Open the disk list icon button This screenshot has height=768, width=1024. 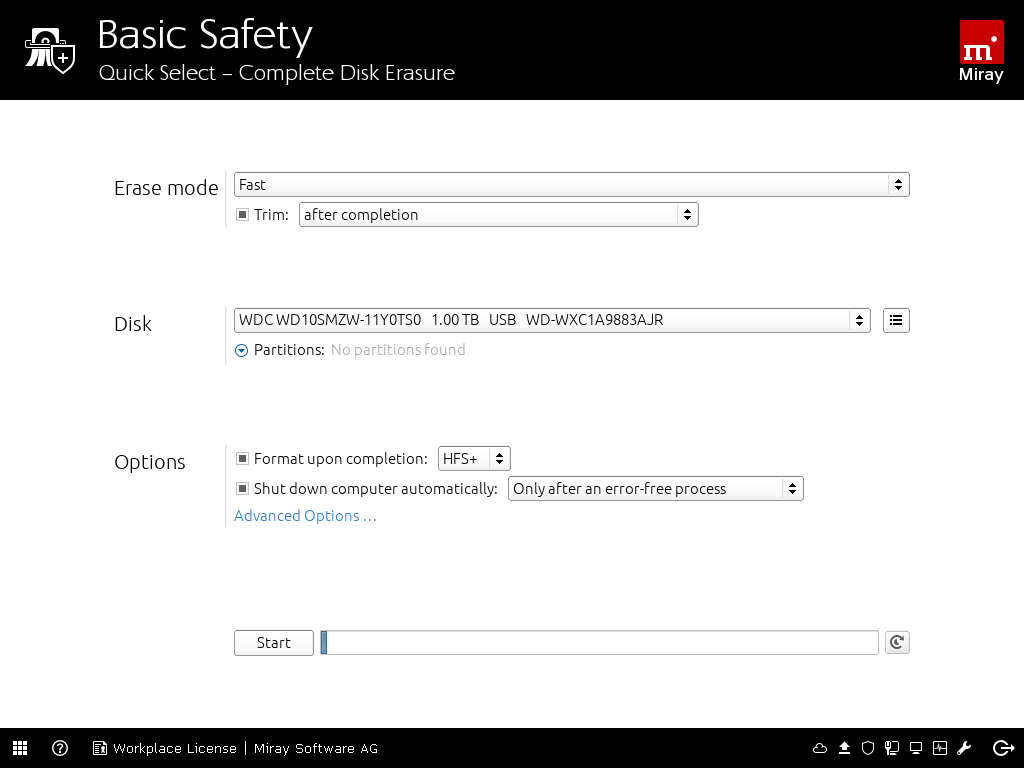pos(896,320)
